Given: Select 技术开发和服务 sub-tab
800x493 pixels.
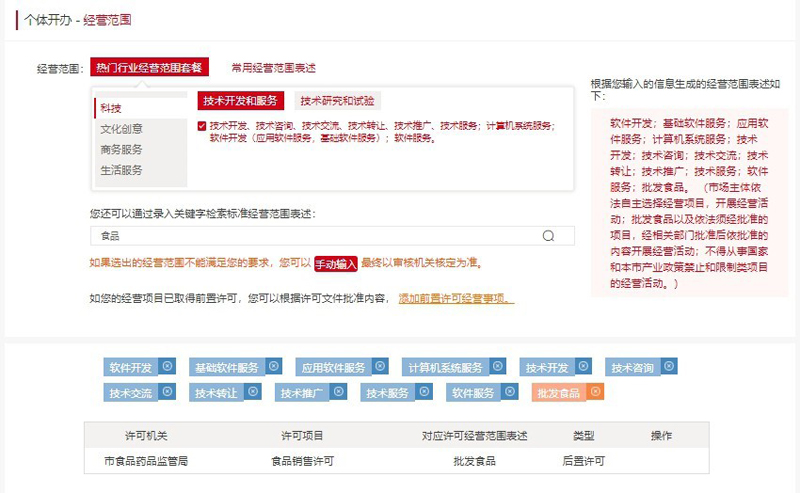Looking at the screenshot, I should tap(240, 101).
